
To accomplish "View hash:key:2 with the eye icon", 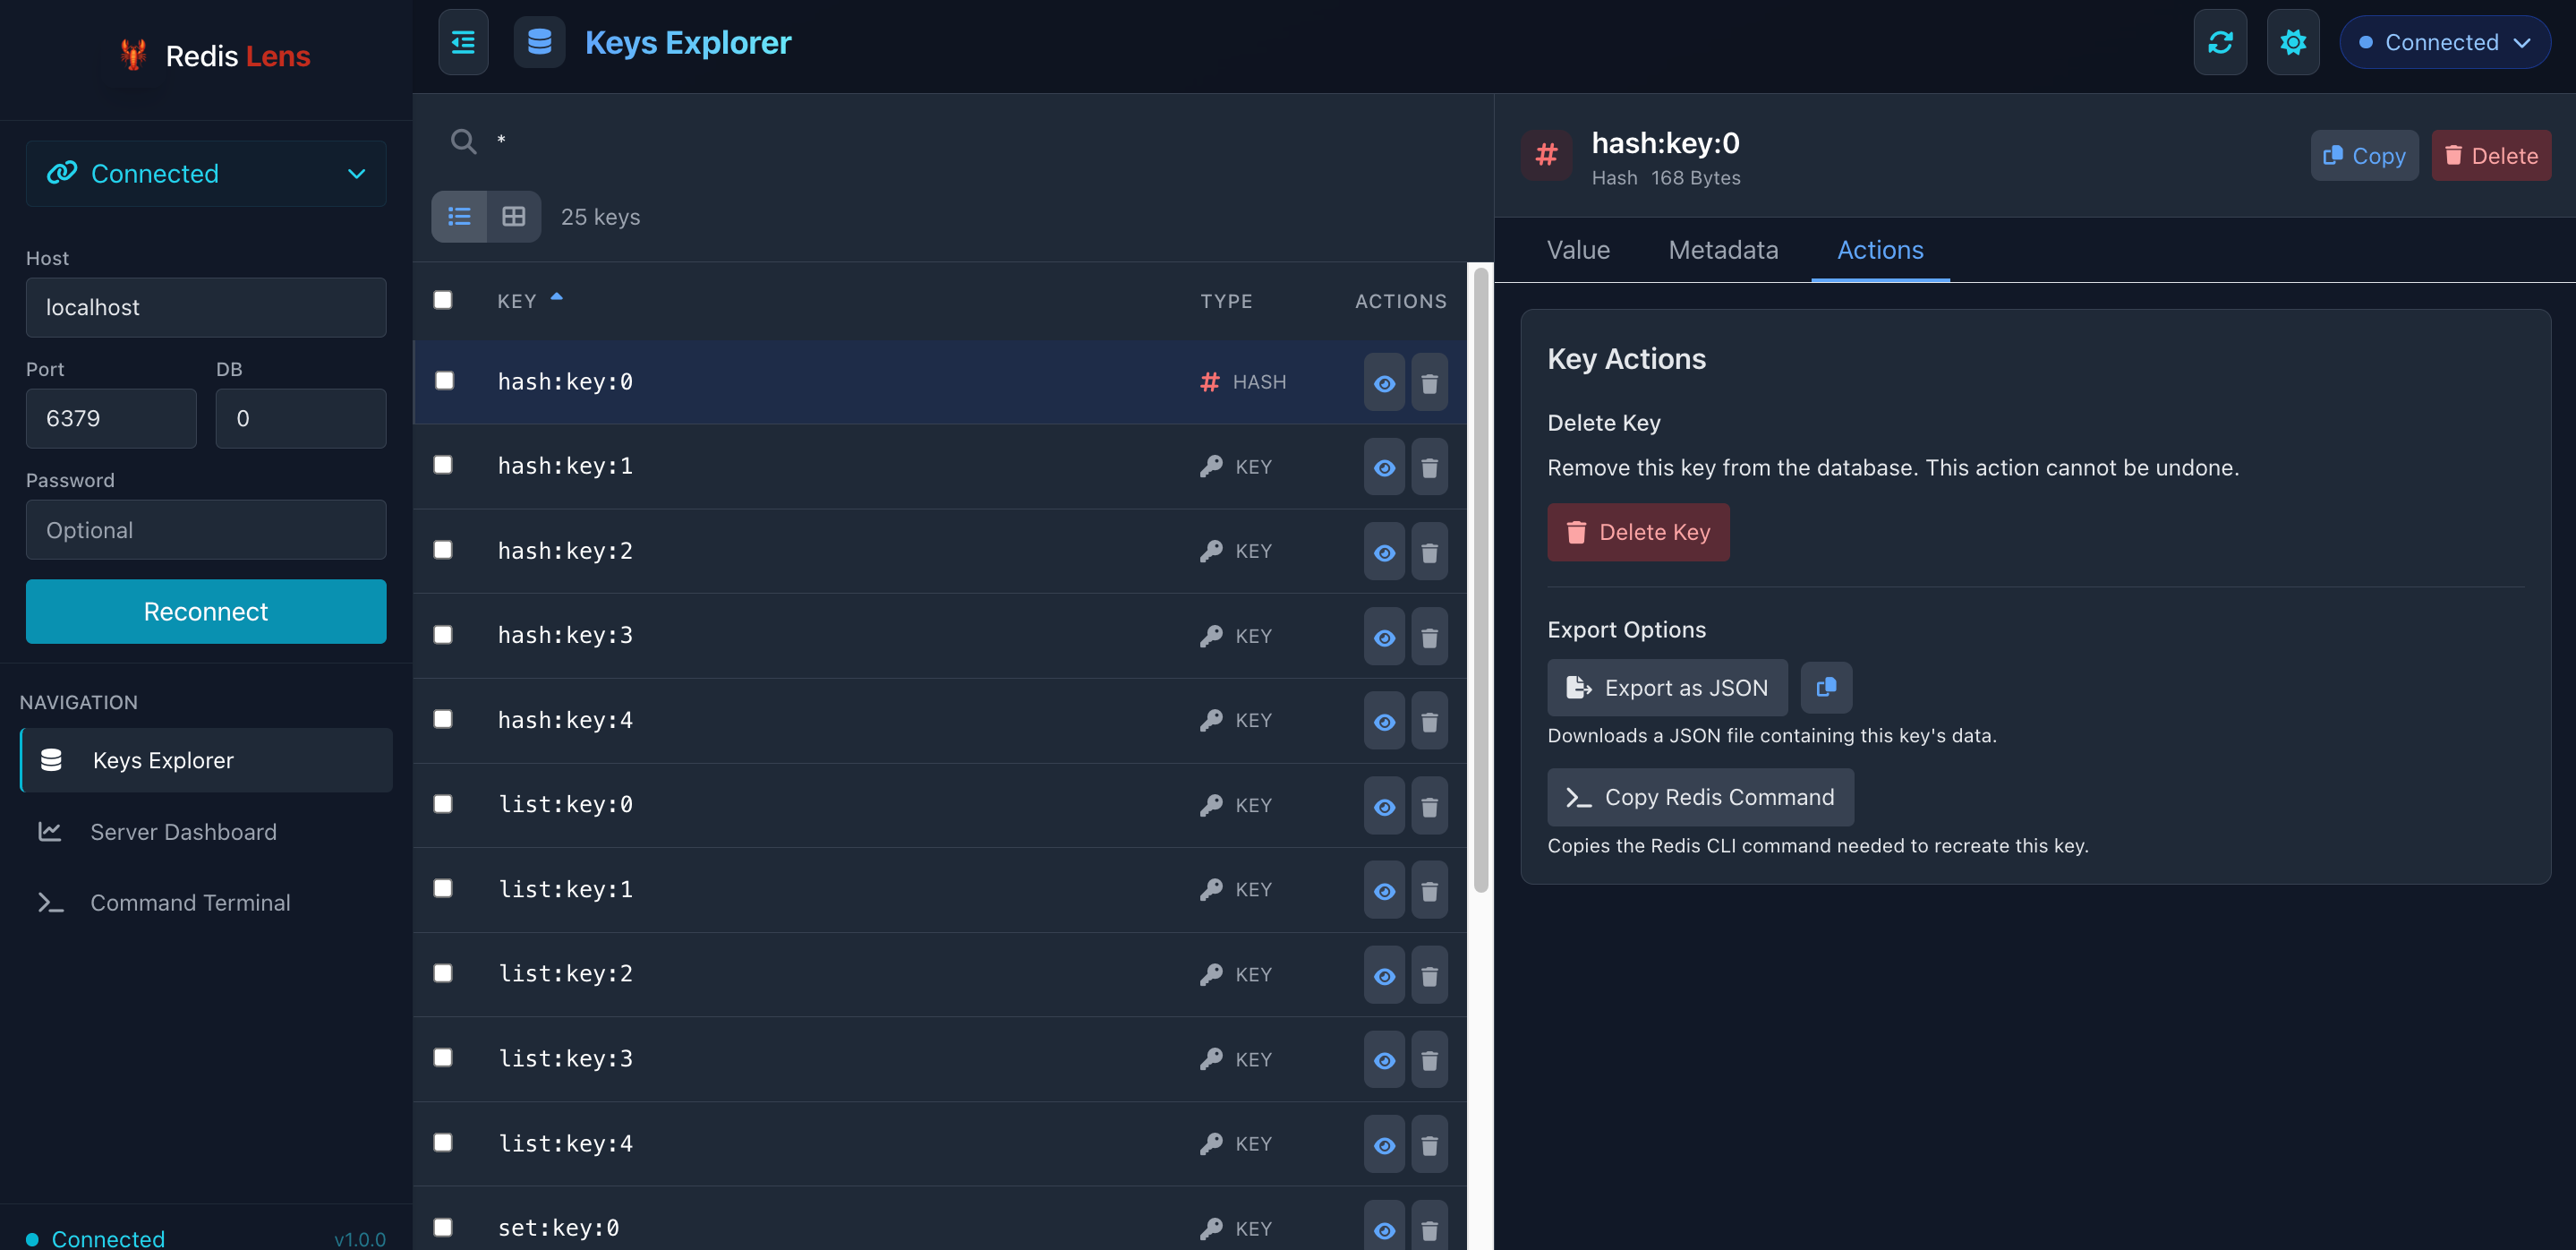I will pos(1384,552).
